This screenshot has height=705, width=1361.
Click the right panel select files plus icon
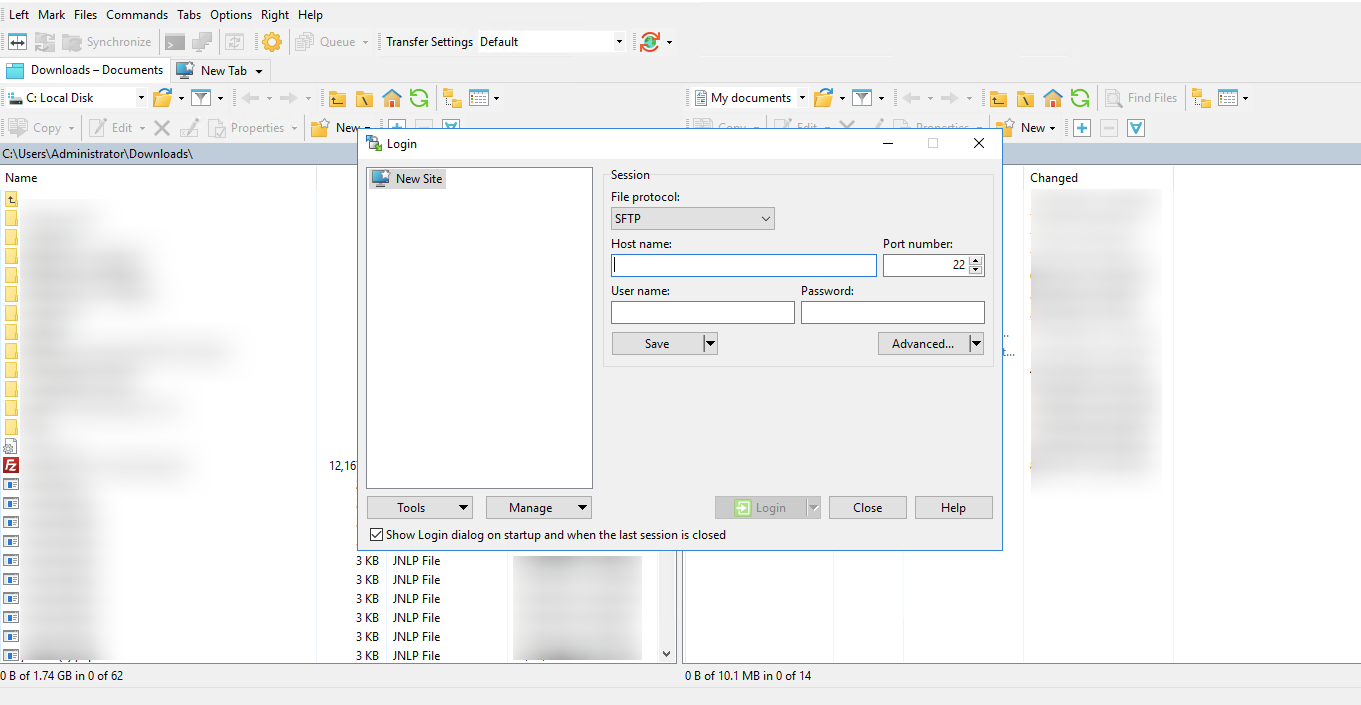[1082, 128]
